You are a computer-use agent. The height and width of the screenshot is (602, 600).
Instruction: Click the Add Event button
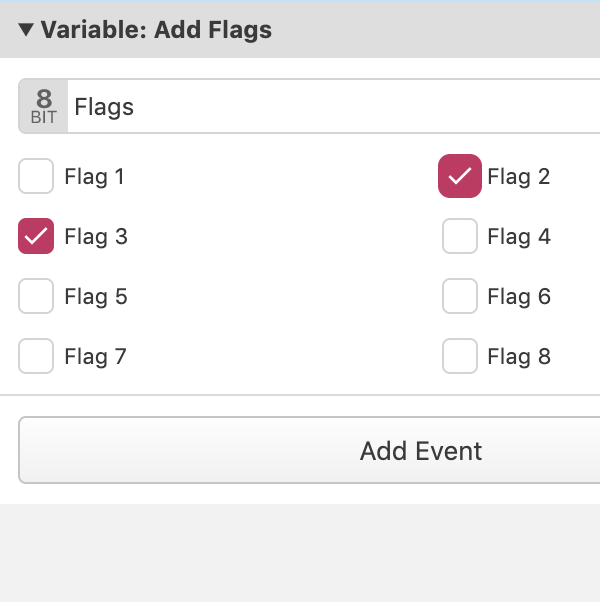(x=309, y=450)
